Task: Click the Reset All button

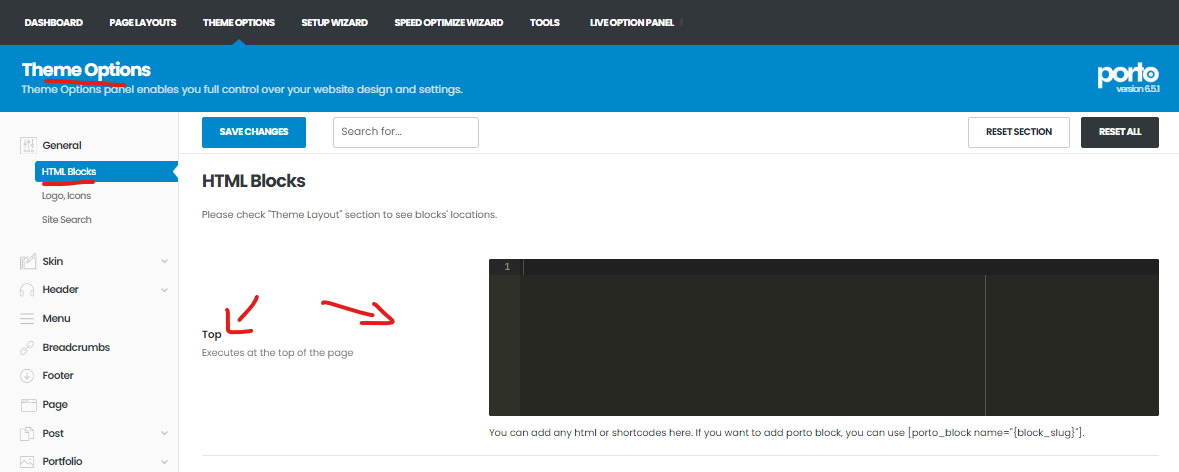Action: pyautogui.click(x=1120, y=132)
